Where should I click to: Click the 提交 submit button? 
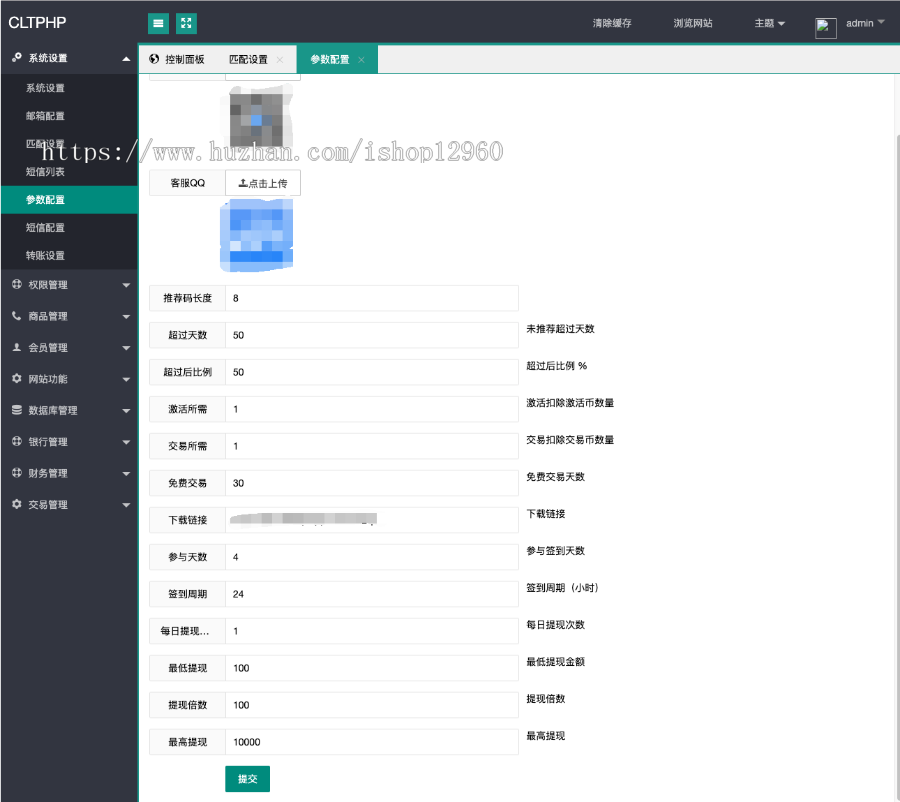coord(247,779)
